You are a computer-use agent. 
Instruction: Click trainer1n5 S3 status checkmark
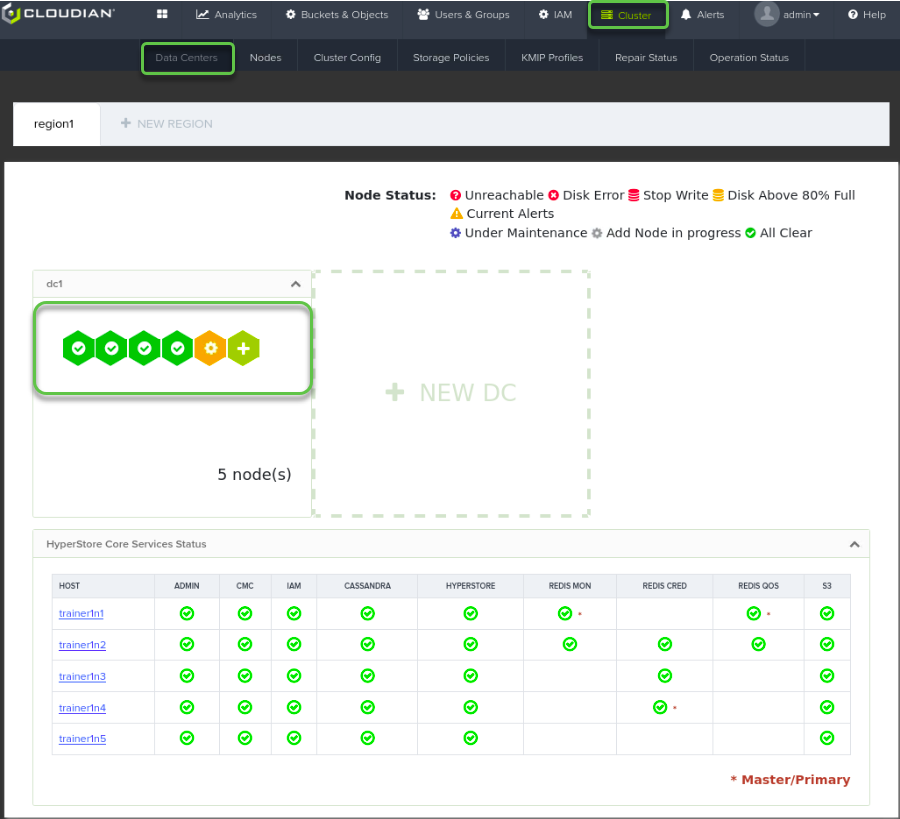827,738
